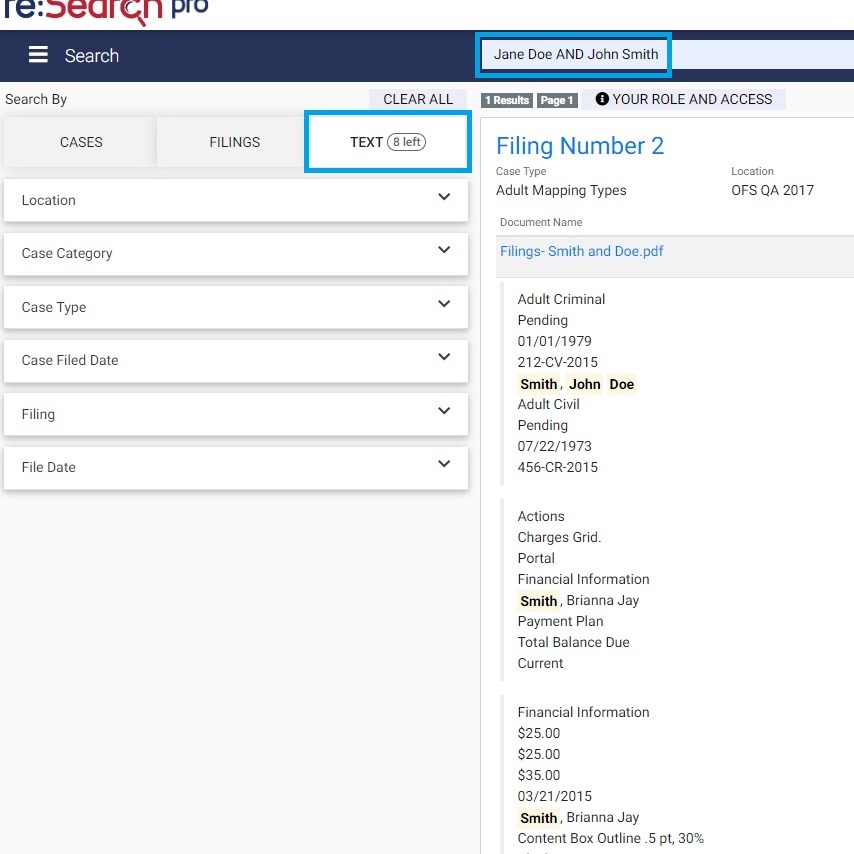Switch to the FILINGS tab
Screen dimensions: 854x854
234,142
